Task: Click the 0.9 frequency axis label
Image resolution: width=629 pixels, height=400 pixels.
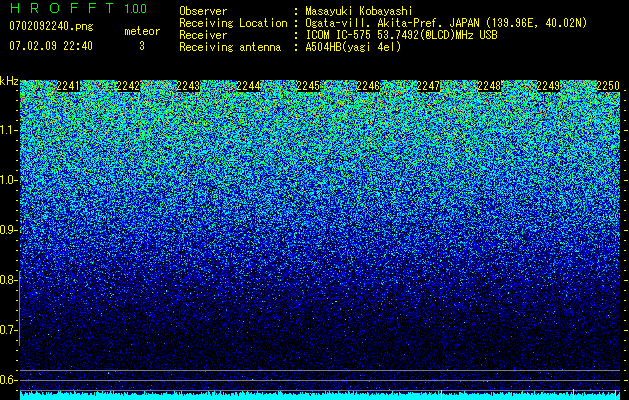Action: 8,230
